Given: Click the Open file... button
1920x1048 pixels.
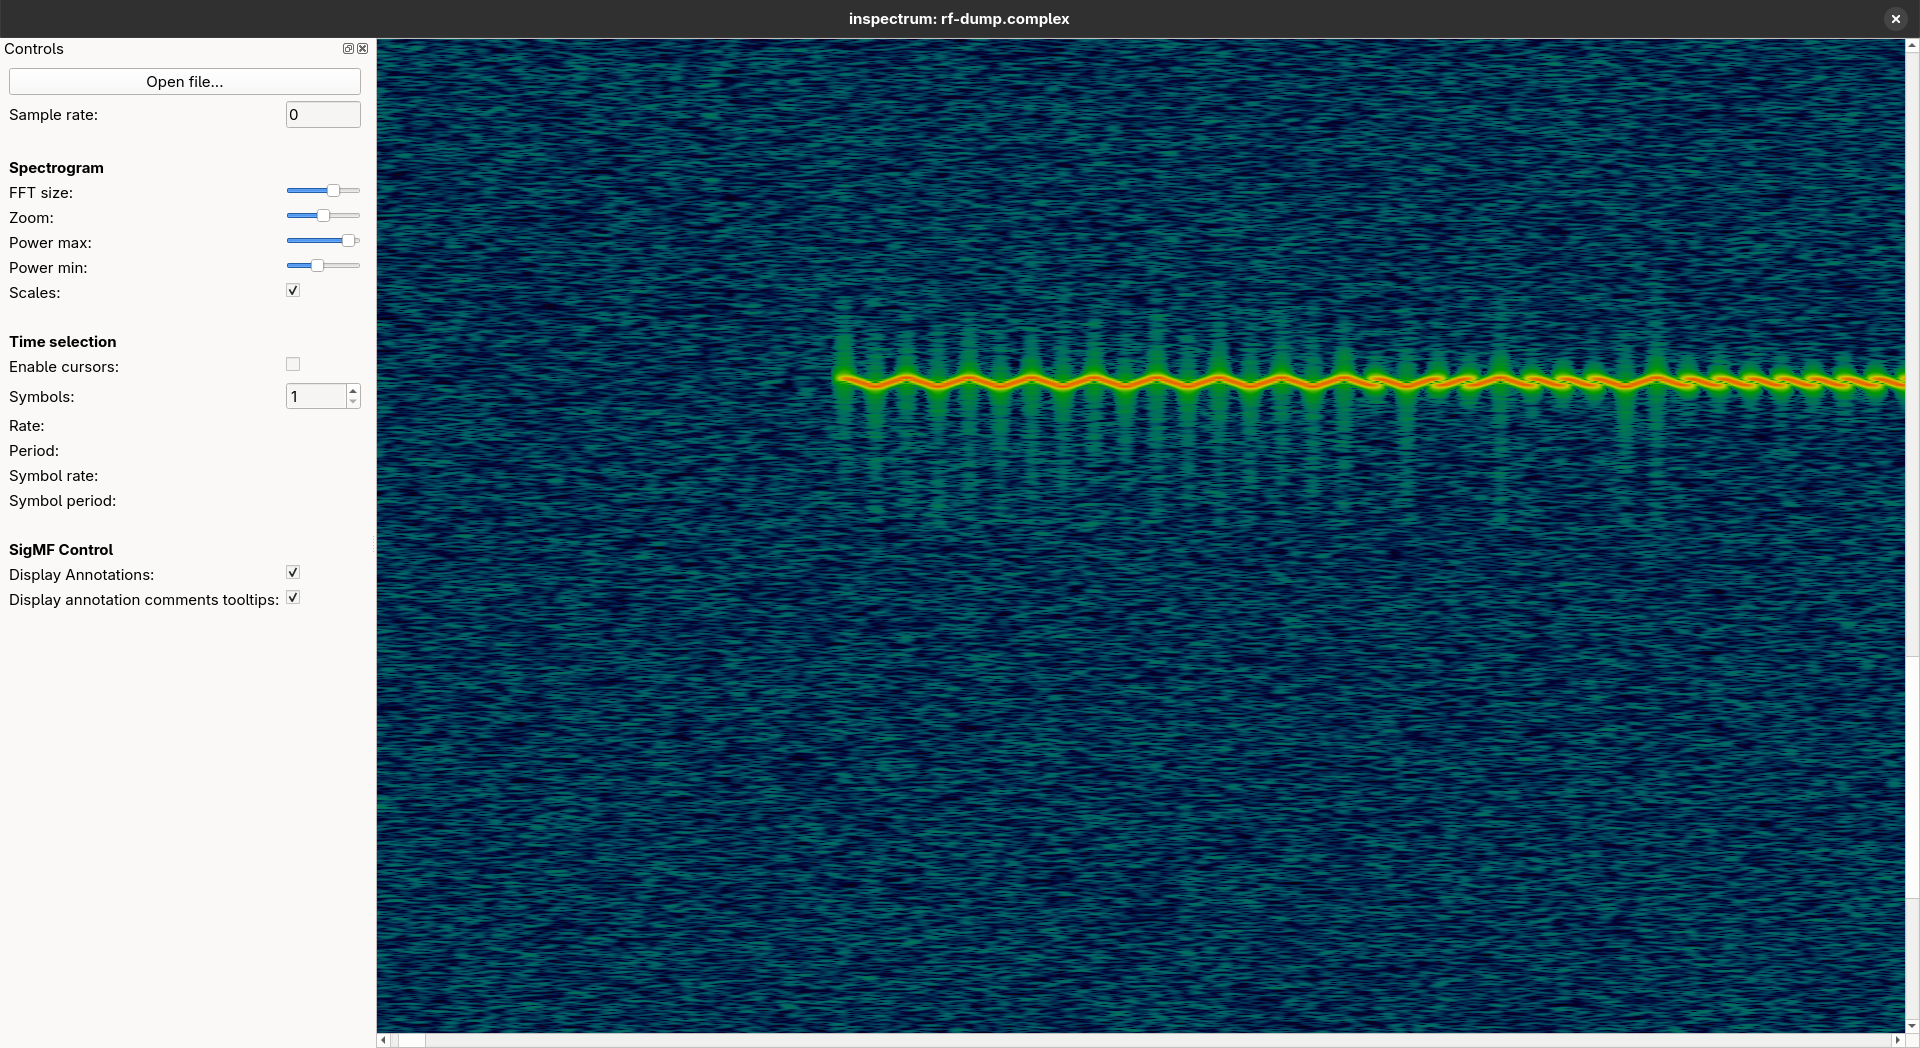Looking at the screenshot, I should [x=185, y=82].
